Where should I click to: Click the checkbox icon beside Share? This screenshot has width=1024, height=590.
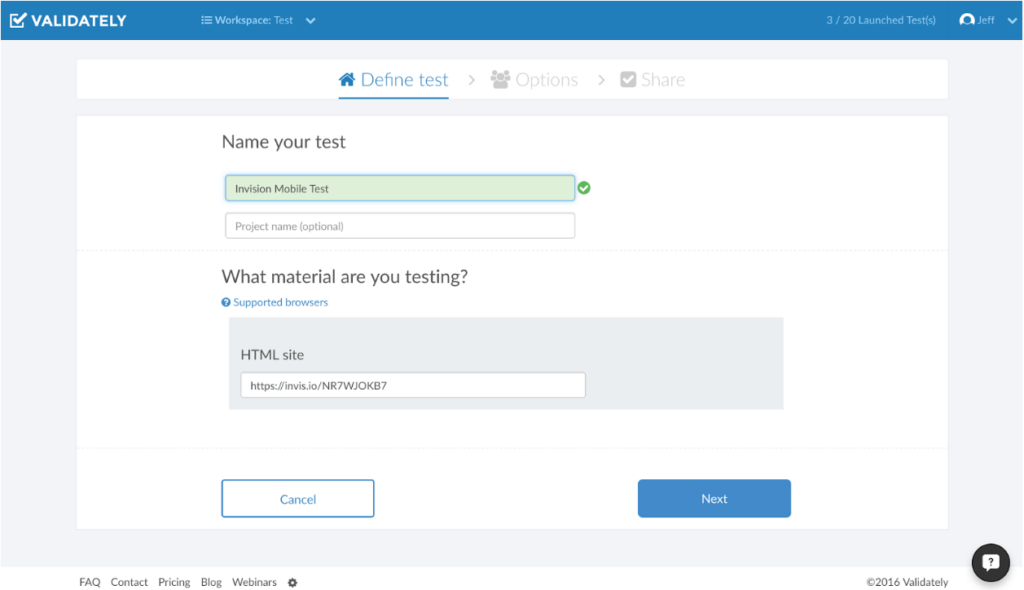click(628, 80)
